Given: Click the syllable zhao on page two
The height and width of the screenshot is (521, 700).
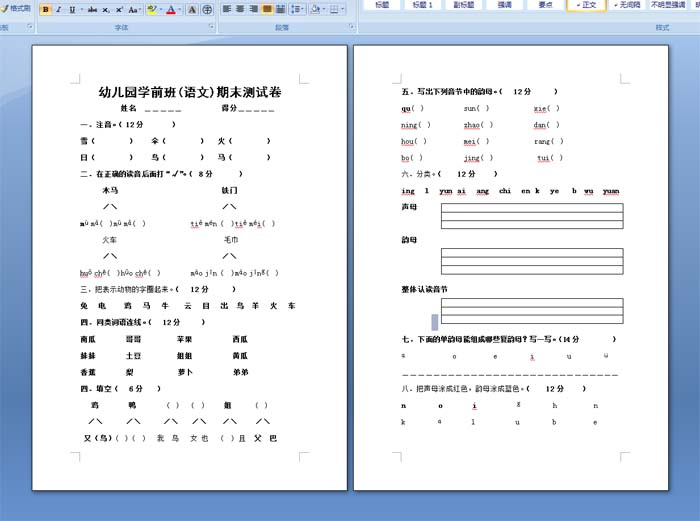Looking at the screenshot, I should pyautogui.click(x=471, y=125).
